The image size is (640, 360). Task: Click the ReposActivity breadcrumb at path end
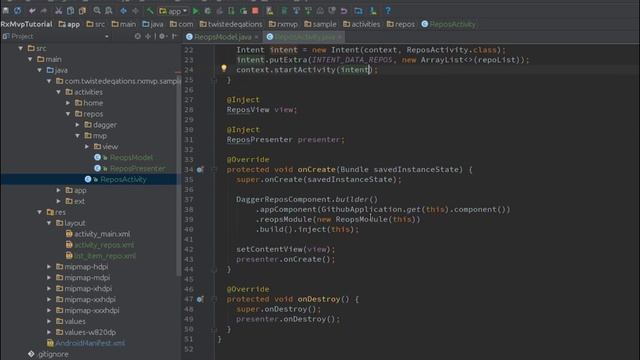click(449, 24)
